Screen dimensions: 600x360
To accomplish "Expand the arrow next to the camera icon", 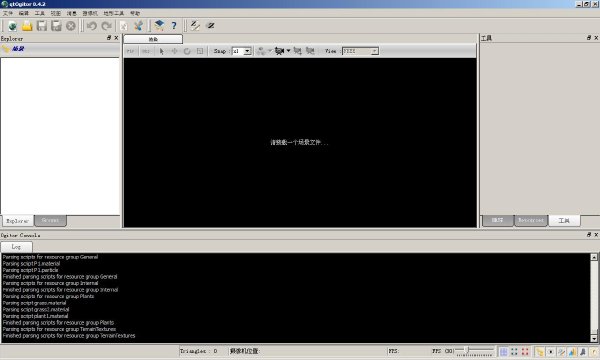I will pyautogui.click(x=289, y=50).
